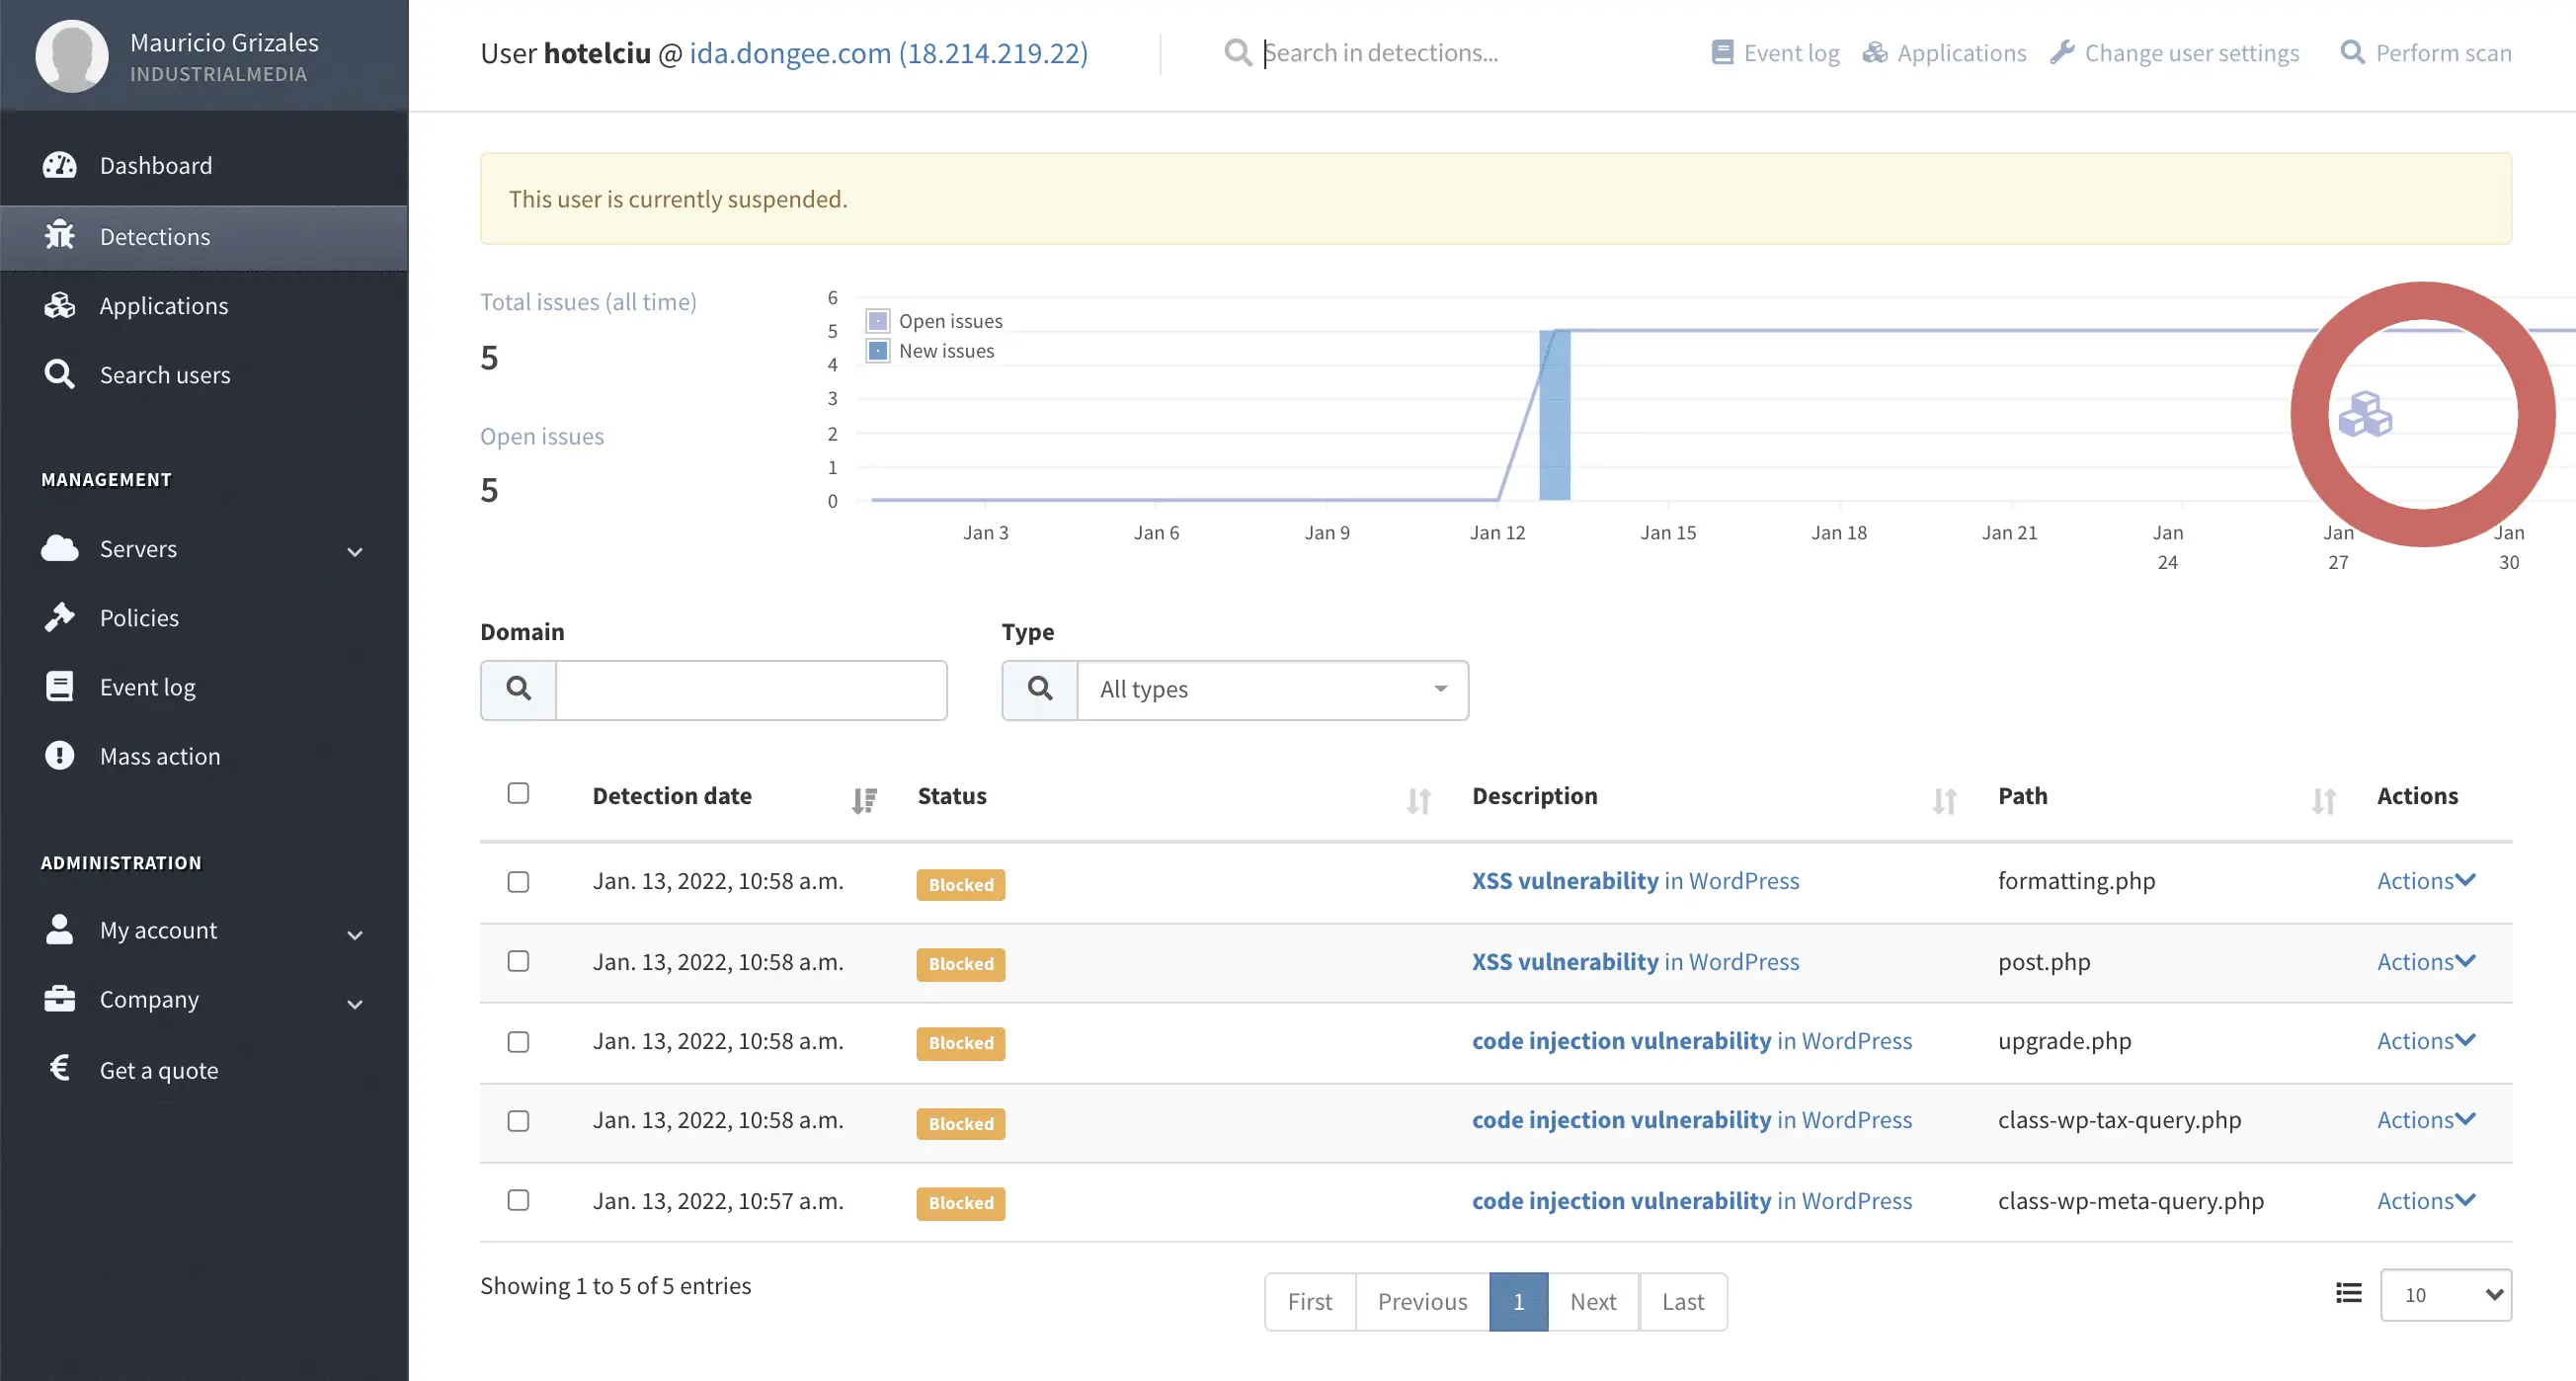
Task: Click the Previous pagination button
Action: click(x=1422, y=1301)
